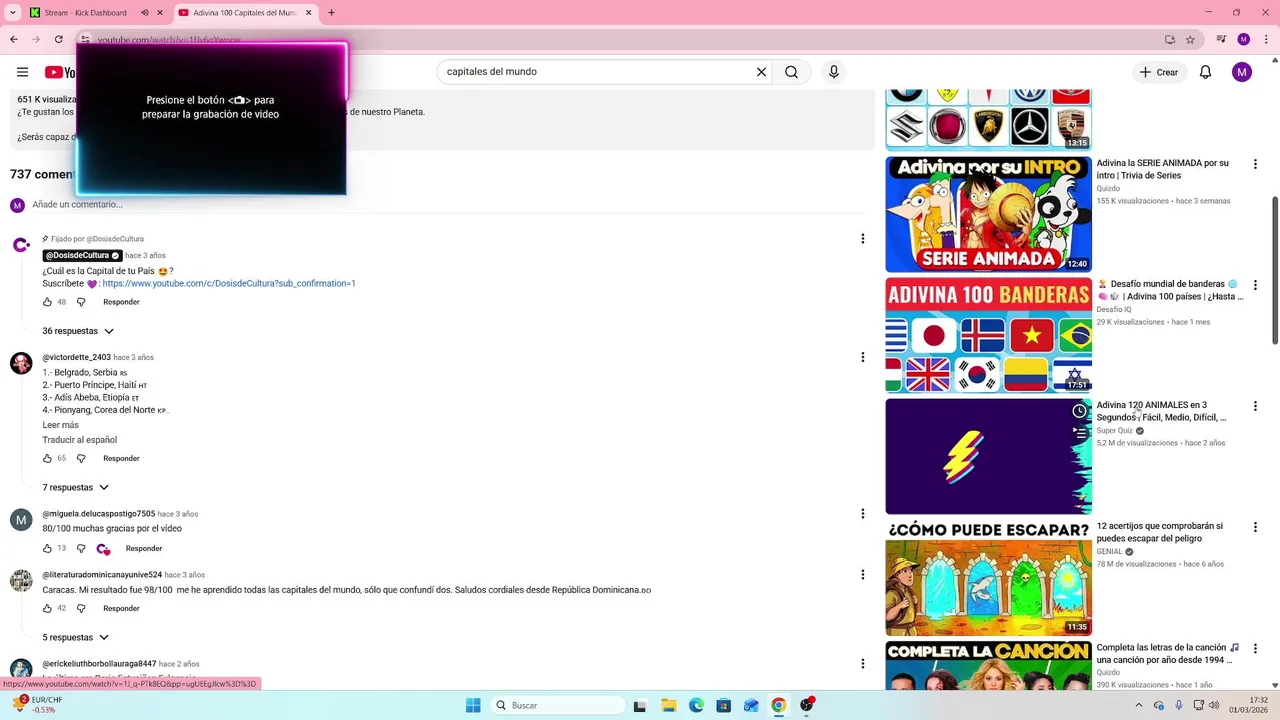Open the YouTube account avatar menu
The height and width of the screenshot is (720, 1280).
[1242, 72]
